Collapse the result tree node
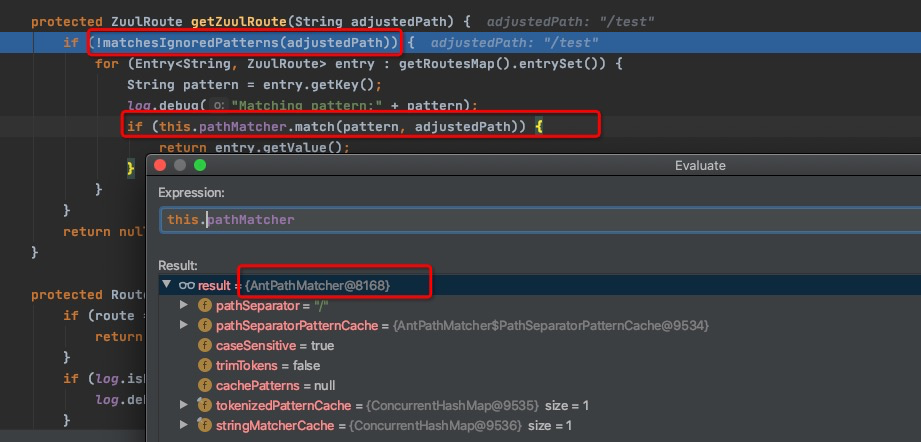The width and height of the screenshot is (921, 442). click(x=167, y=286)
